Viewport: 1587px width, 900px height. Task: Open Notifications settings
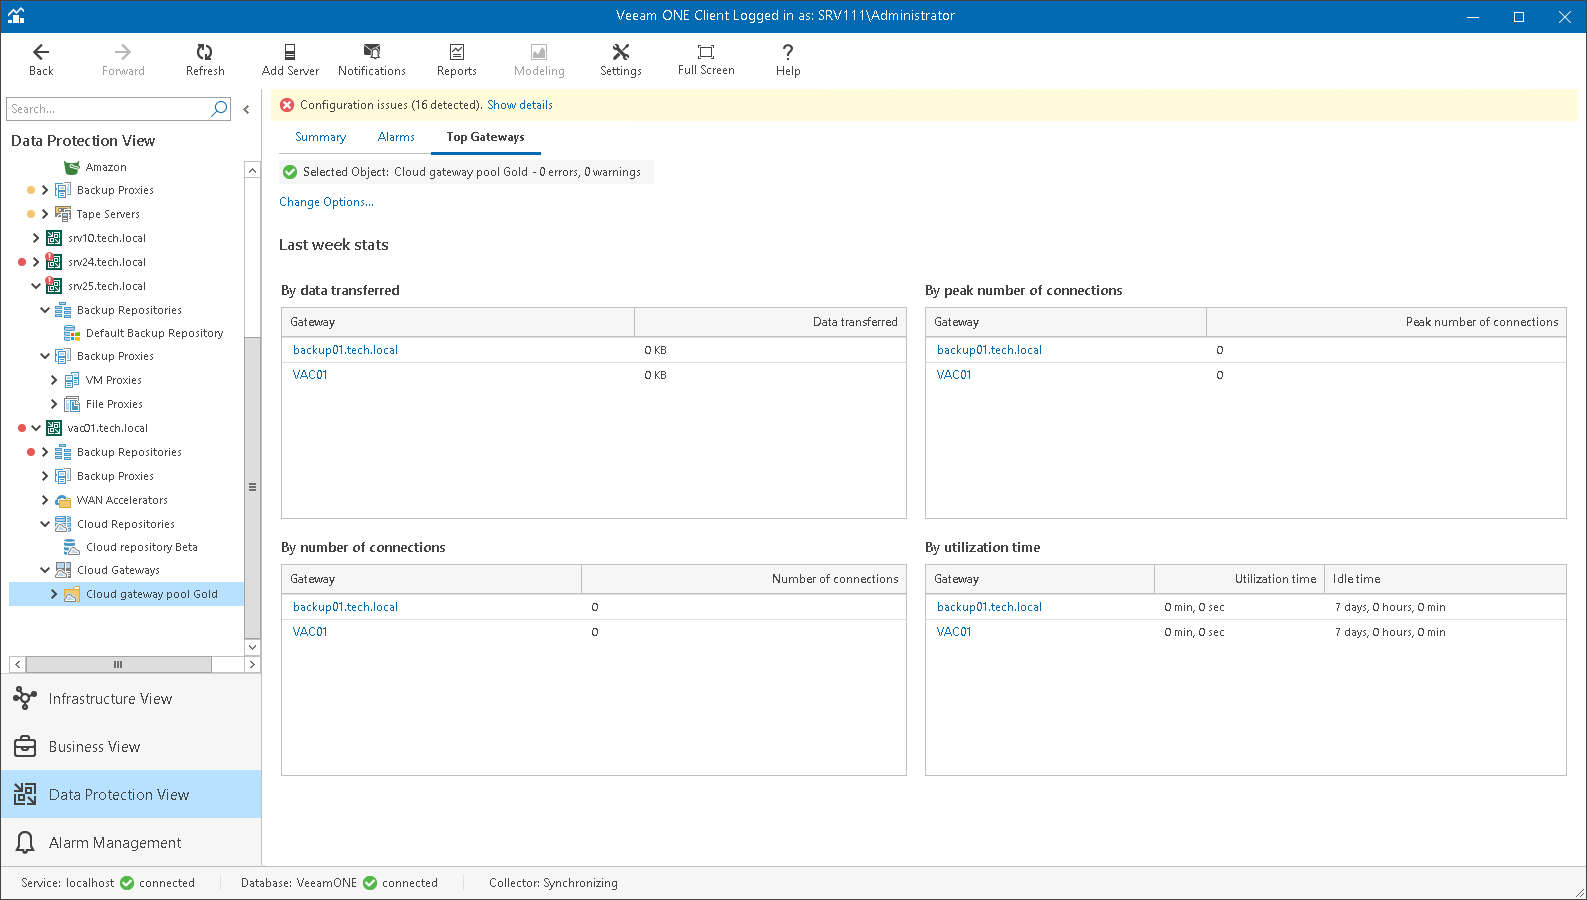click(x=372, y=60)
